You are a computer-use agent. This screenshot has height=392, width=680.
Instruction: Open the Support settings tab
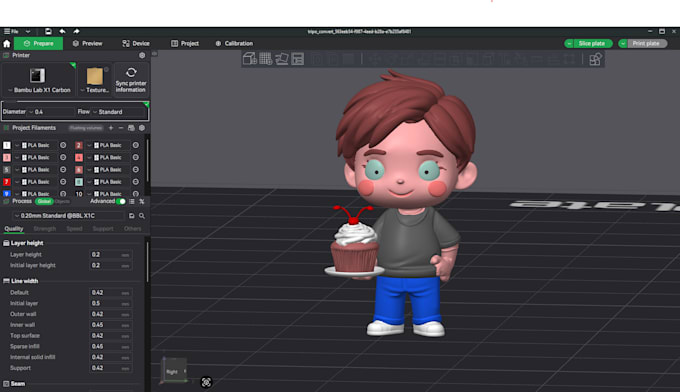[x=103, y=229]
